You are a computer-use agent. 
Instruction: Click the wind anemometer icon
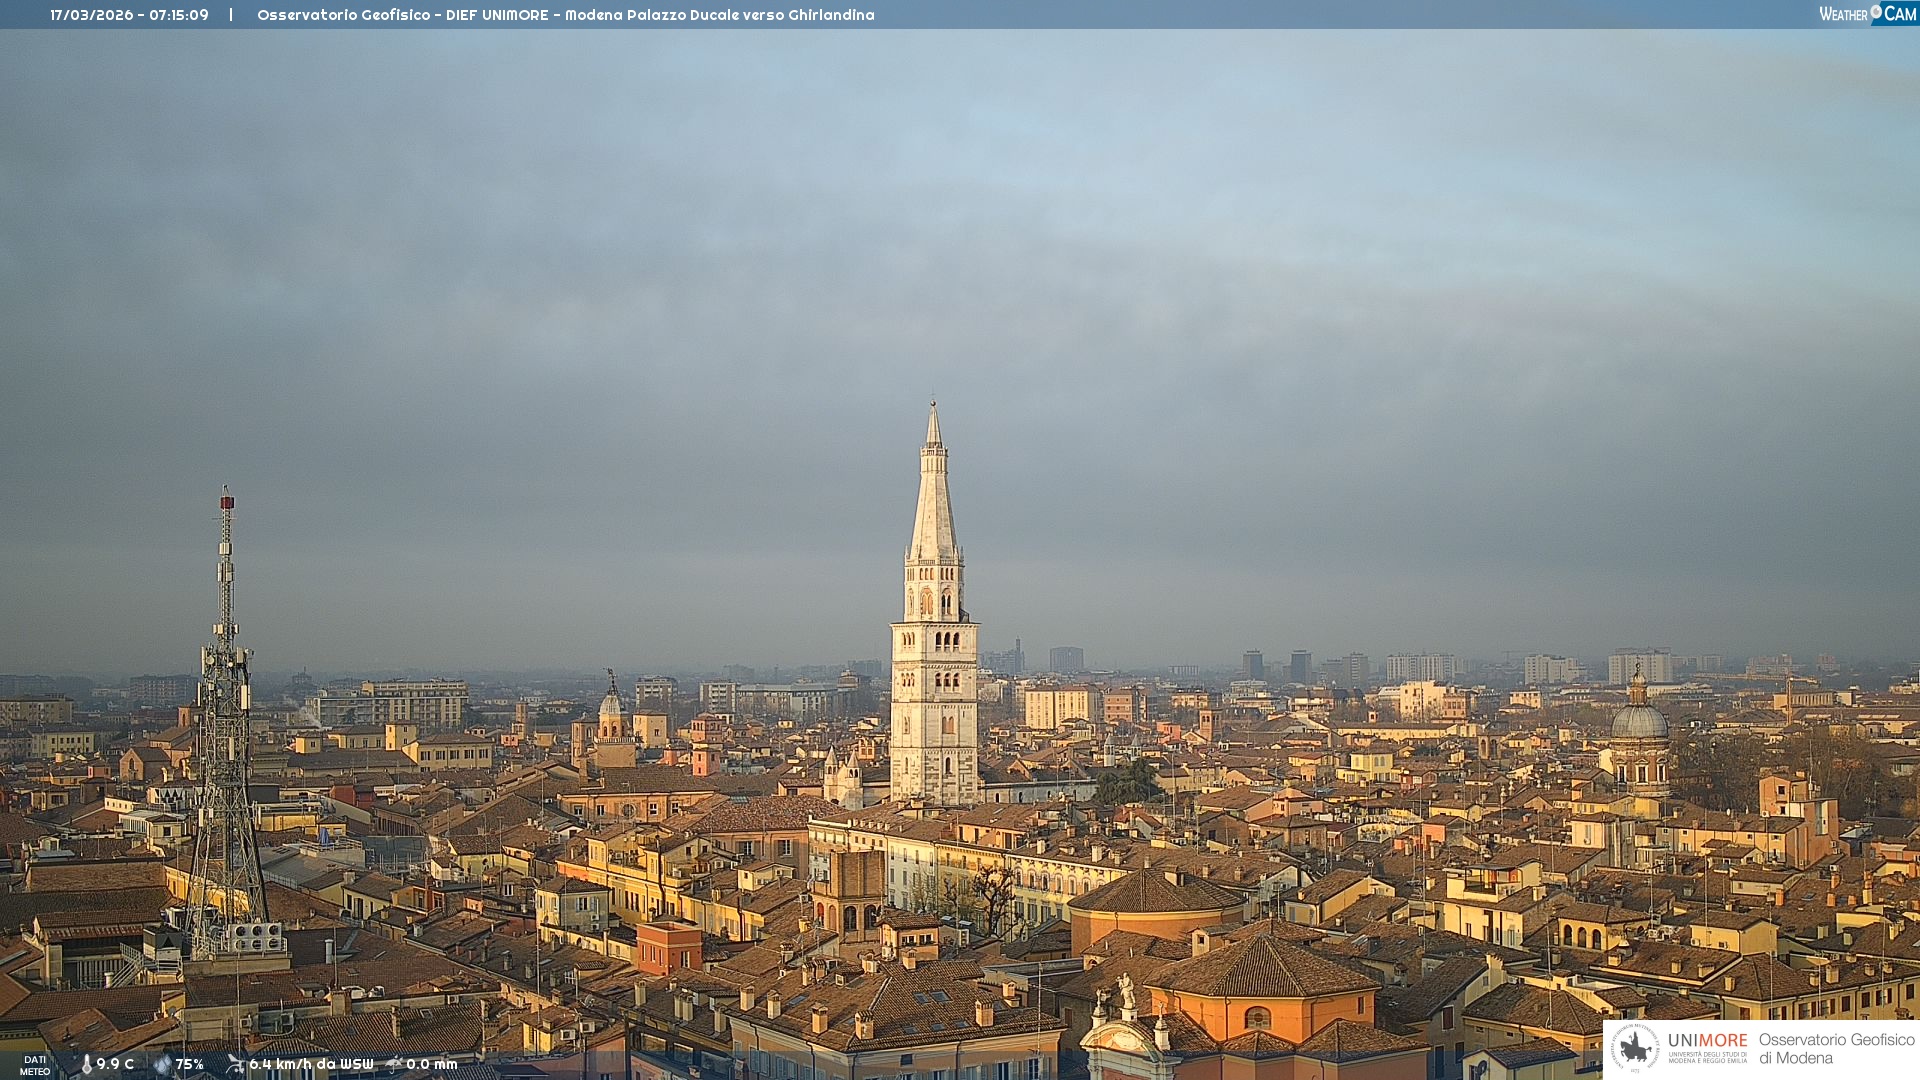pyautogui.click(x=235, y=1064)
